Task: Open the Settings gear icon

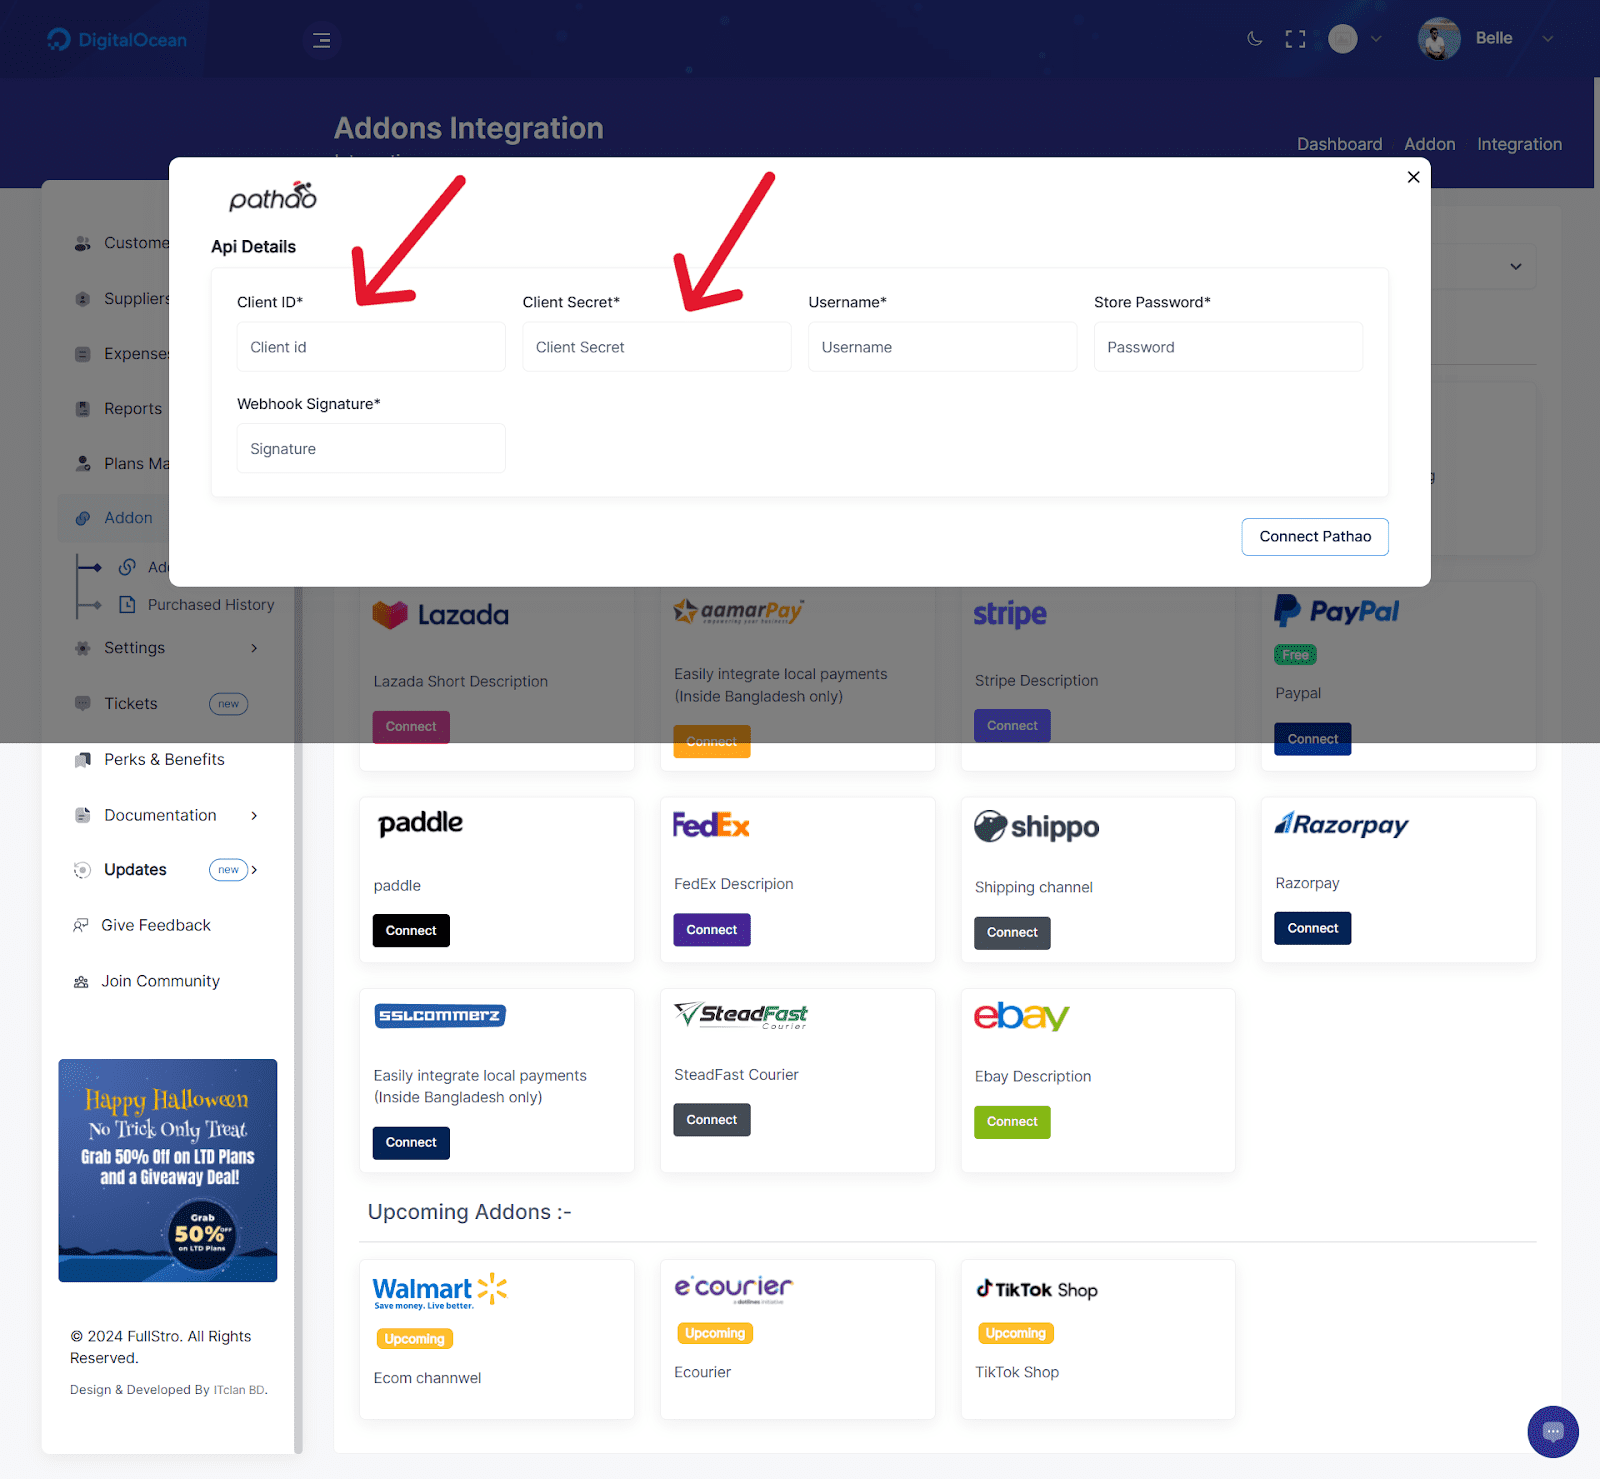Action: (83, 648)
